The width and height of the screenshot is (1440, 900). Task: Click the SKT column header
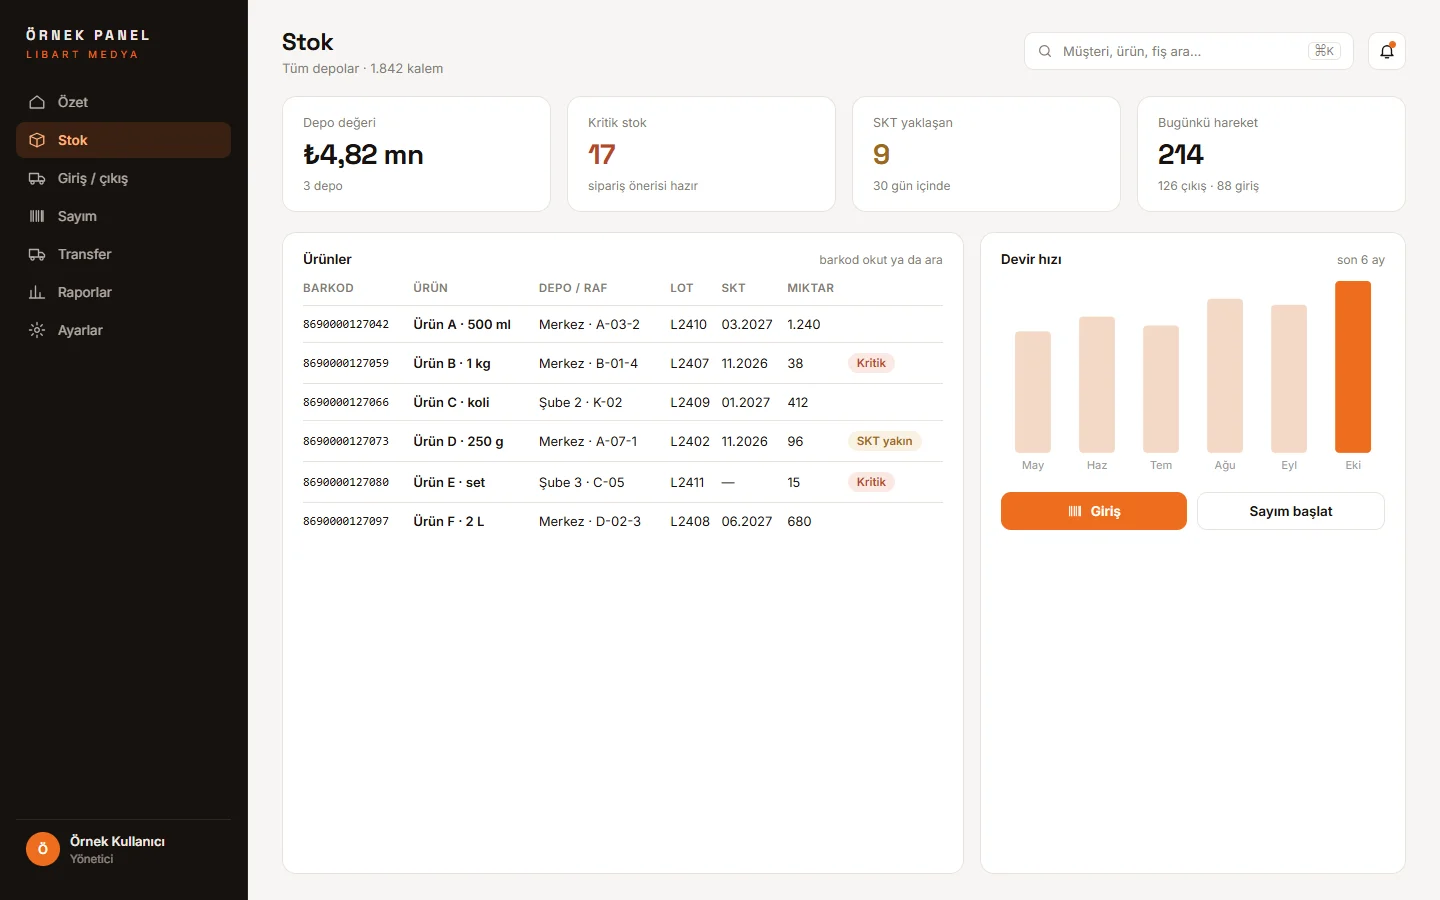click(733, 288)
